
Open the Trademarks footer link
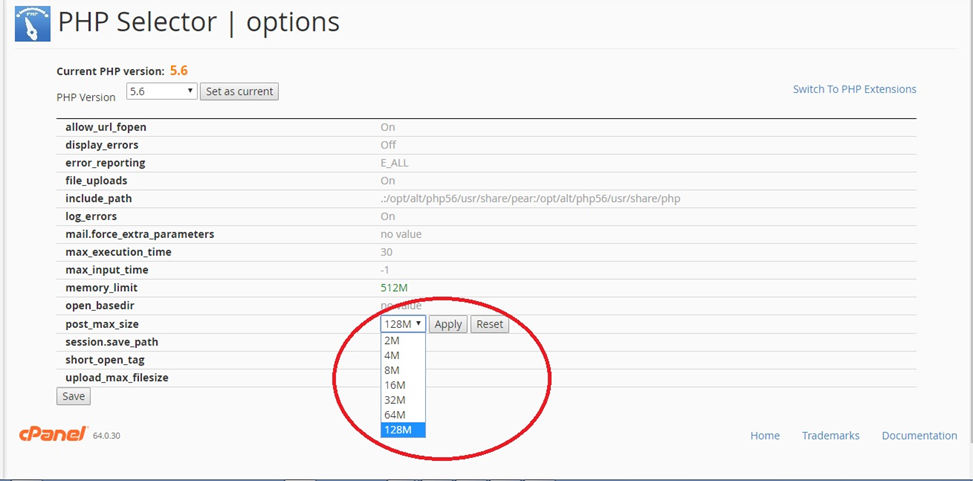click(x=830, y=436)
